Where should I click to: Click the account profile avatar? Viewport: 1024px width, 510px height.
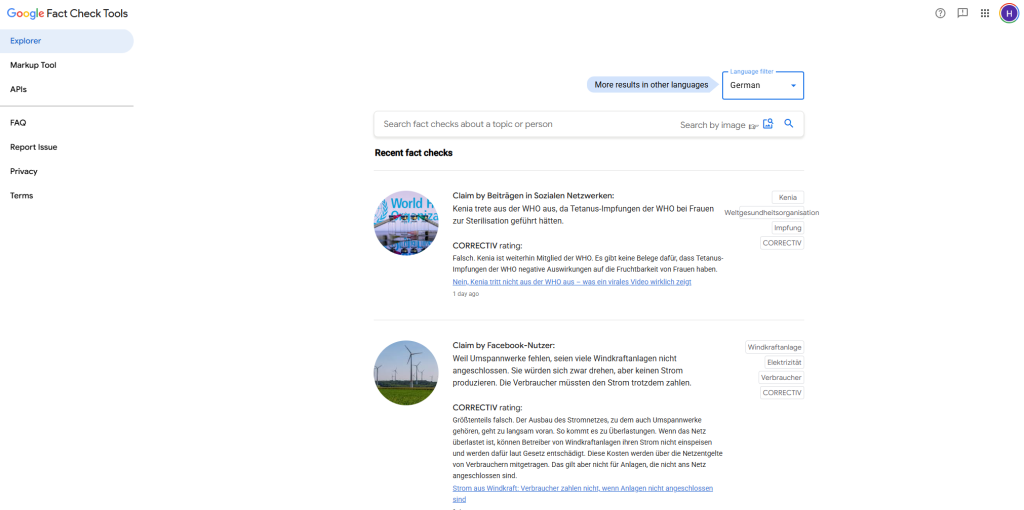[1008, 13]
